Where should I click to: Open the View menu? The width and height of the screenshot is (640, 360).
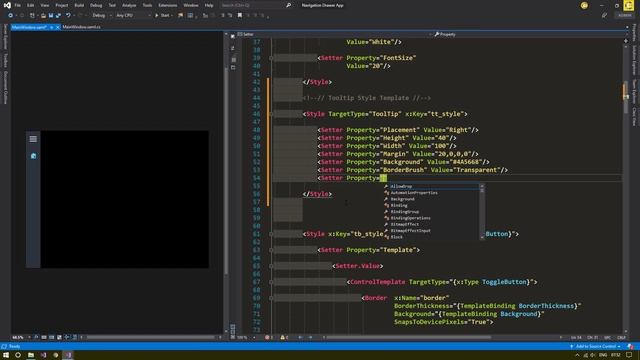44,5
